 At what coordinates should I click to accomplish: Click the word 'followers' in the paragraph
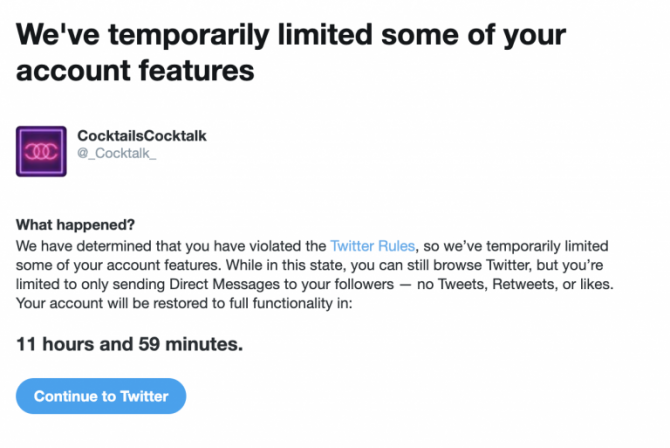[364, 284]
